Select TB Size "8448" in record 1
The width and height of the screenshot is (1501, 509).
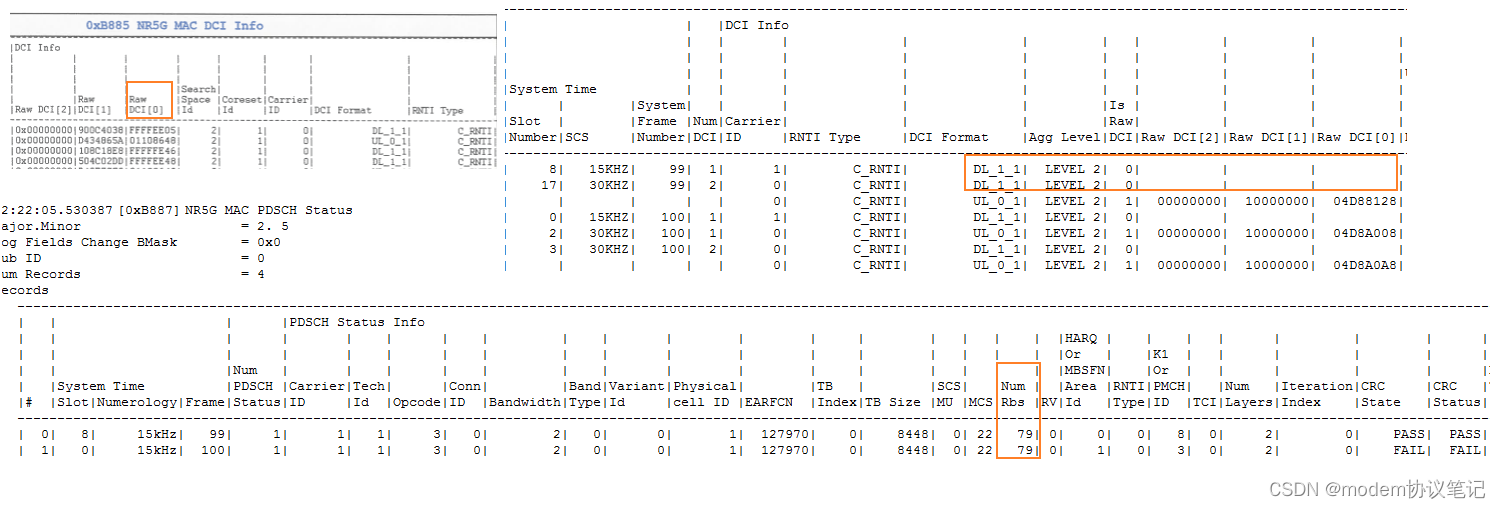tap(913, 450)
